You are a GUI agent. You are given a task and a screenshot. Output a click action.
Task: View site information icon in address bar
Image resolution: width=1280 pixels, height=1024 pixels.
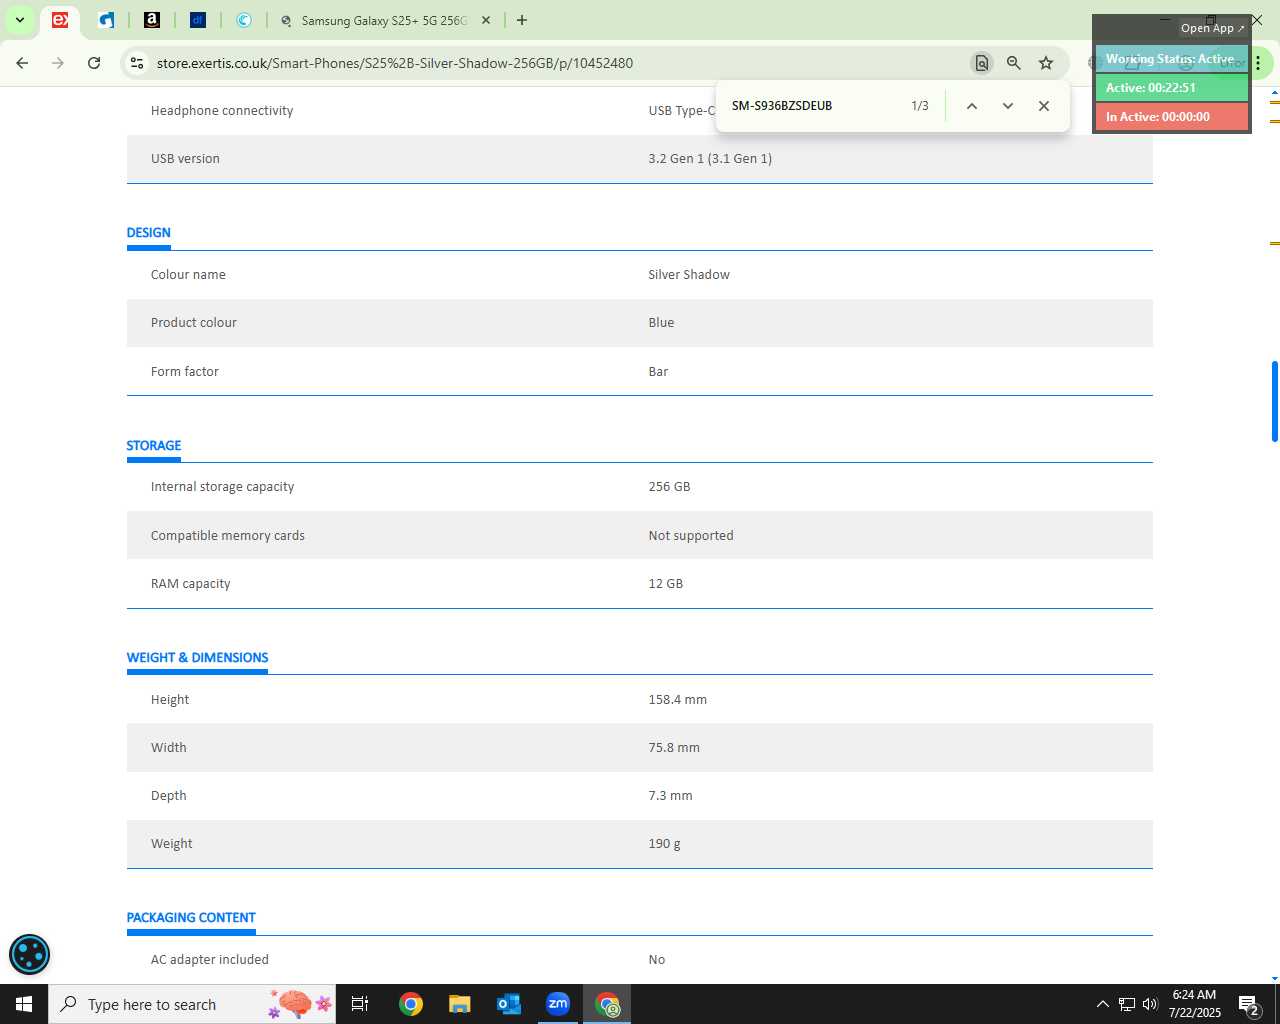[136, 63]
